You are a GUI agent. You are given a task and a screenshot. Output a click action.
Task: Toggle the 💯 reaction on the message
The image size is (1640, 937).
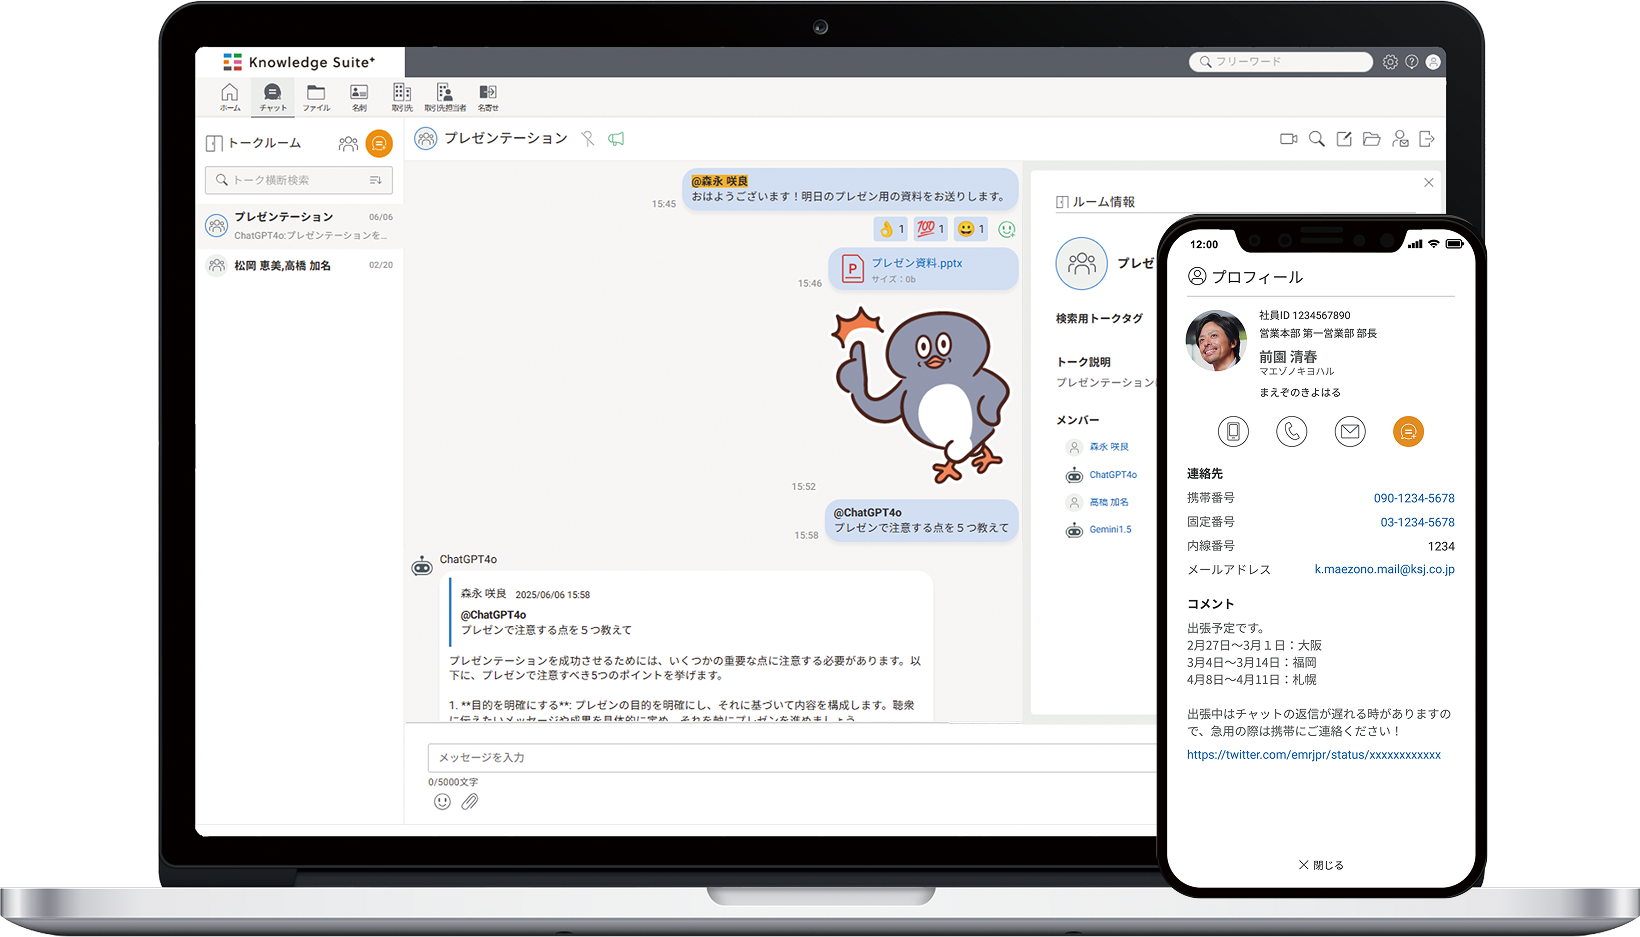[x=930, y=229]
